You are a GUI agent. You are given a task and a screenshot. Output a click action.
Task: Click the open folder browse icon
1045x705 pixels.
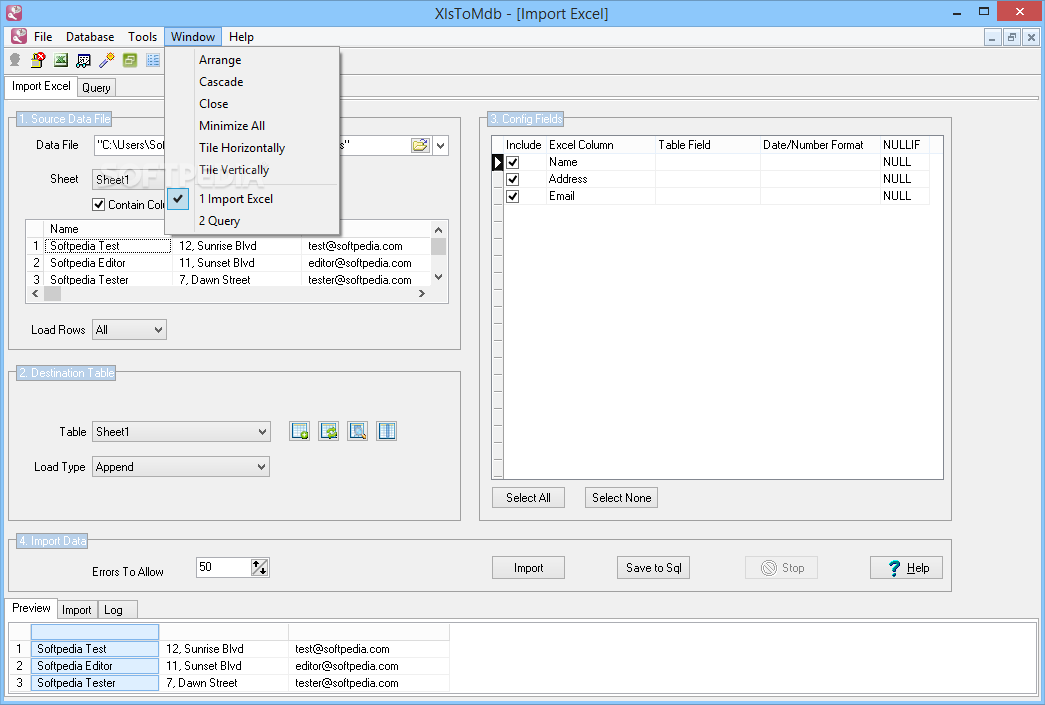point(420,145)
